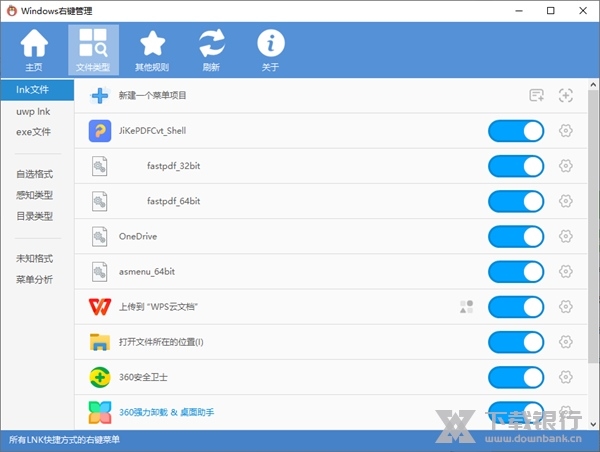Click the blue plus new item icon

[x=100, y=95]
